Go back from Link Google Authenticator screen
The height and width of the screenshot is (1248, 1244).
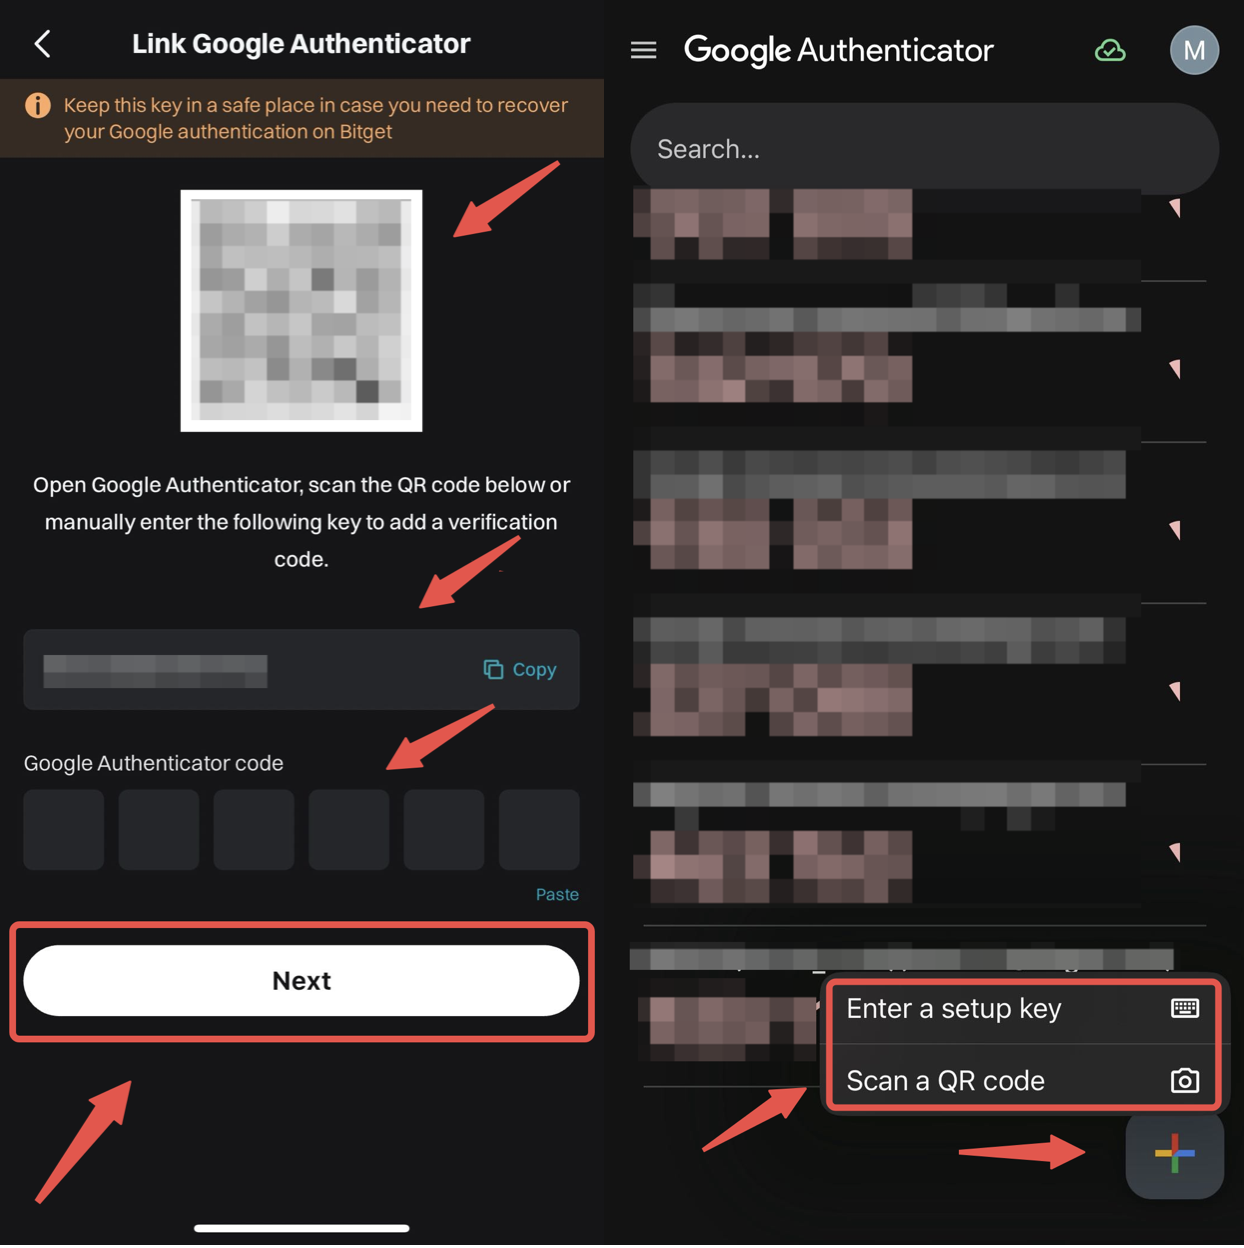[x=42, y=44]
